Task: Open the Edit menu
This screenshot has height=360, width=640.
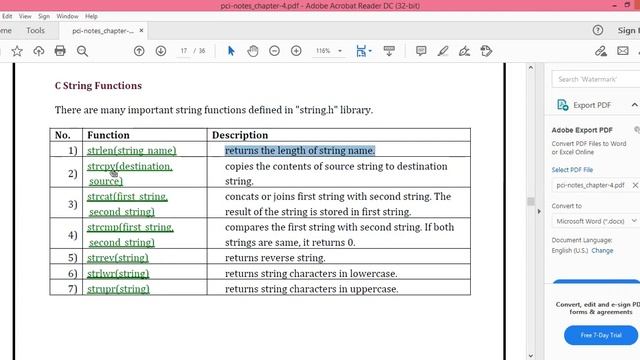Action: pyautogui.click(x=7, y=16)
